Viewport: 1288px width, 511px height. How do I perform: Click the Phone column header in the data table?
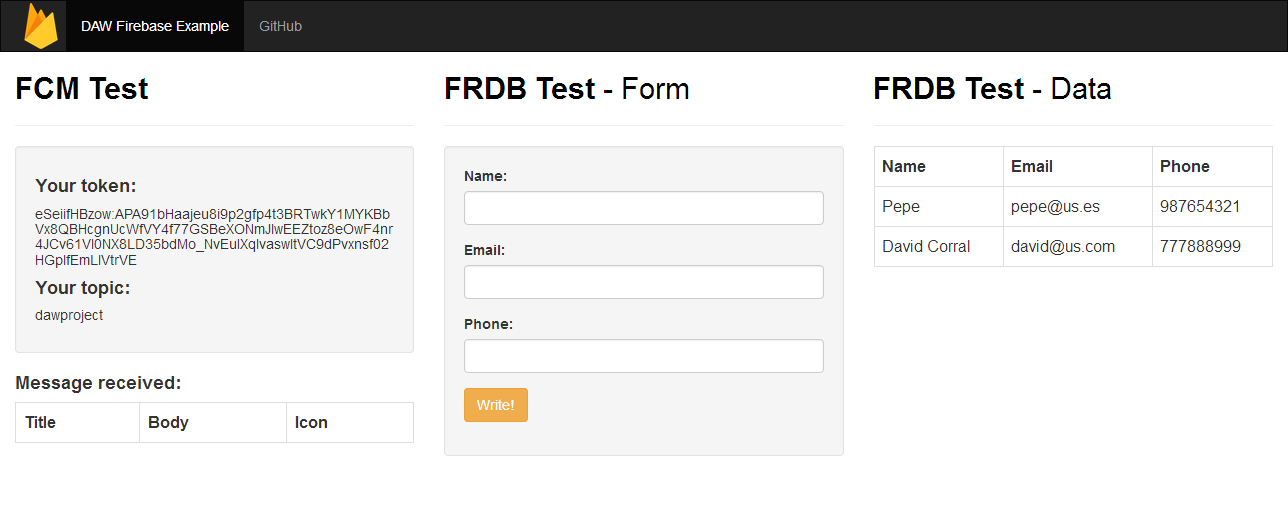(1185, 166)
